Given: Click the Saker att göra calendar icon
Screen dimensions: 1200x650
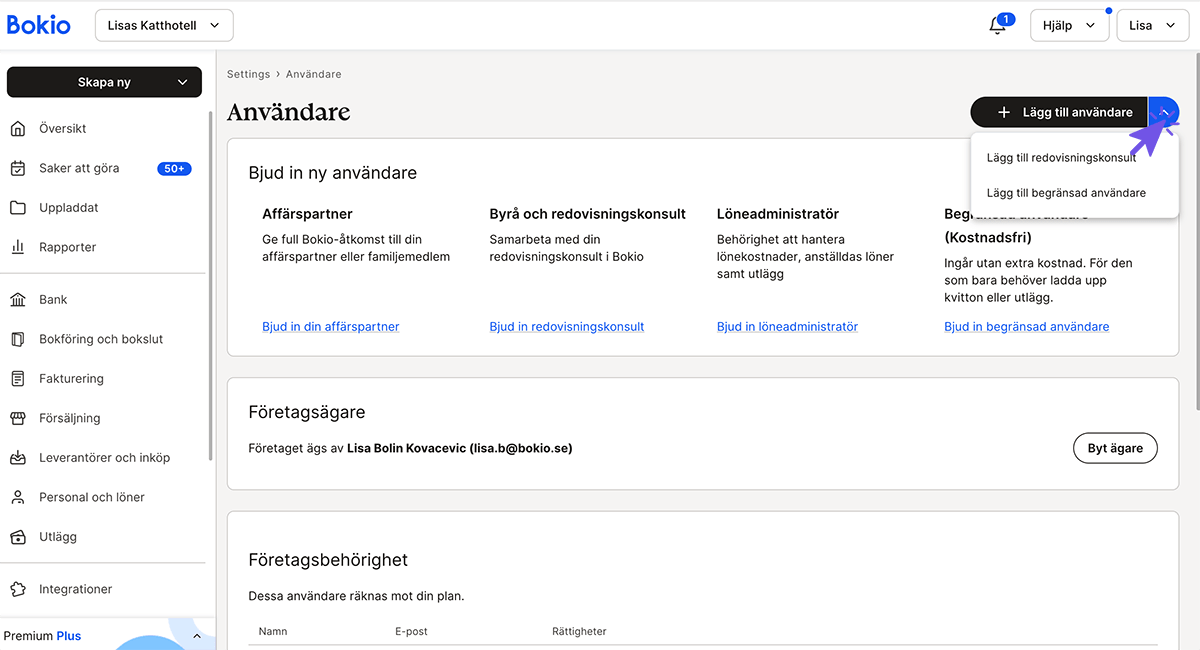Looking at the screenshot, I should [x=18, y=168].
